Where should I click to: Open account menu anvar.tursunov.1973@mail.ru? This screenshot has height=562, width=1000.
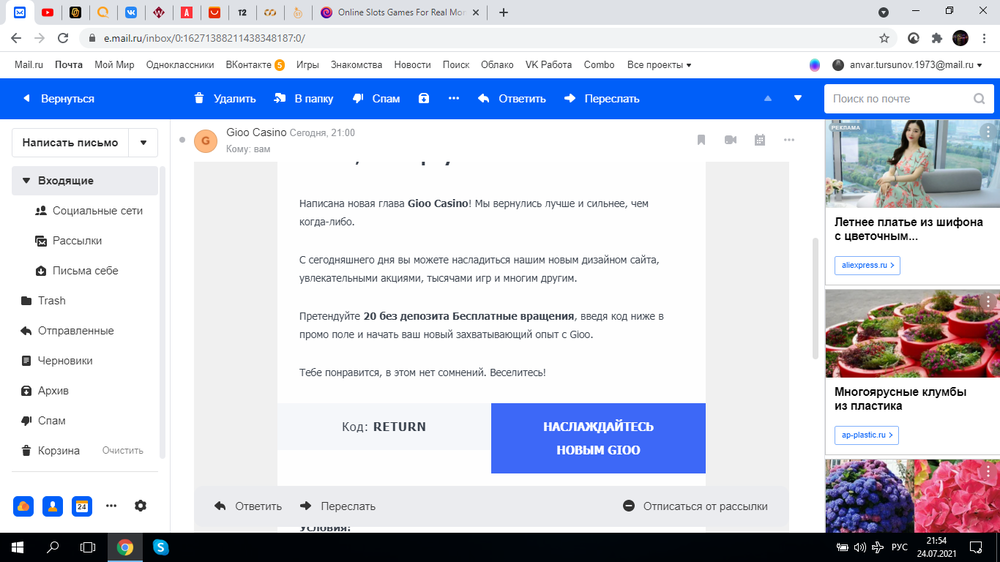click(907, 64)
